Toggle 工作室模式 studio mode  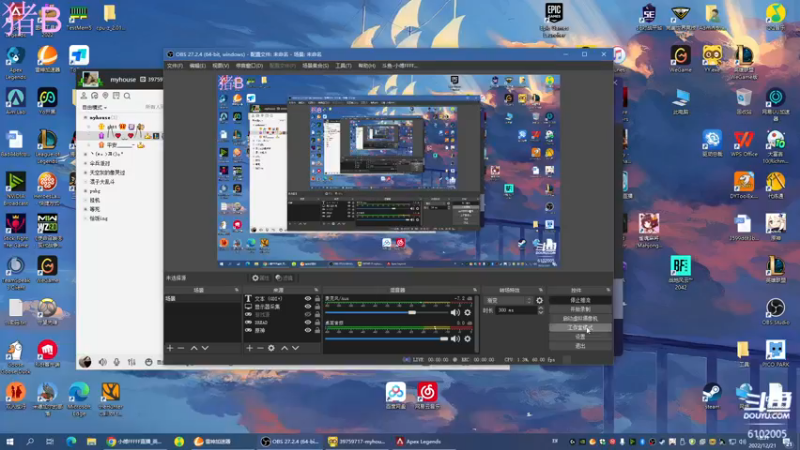point(580,328)
